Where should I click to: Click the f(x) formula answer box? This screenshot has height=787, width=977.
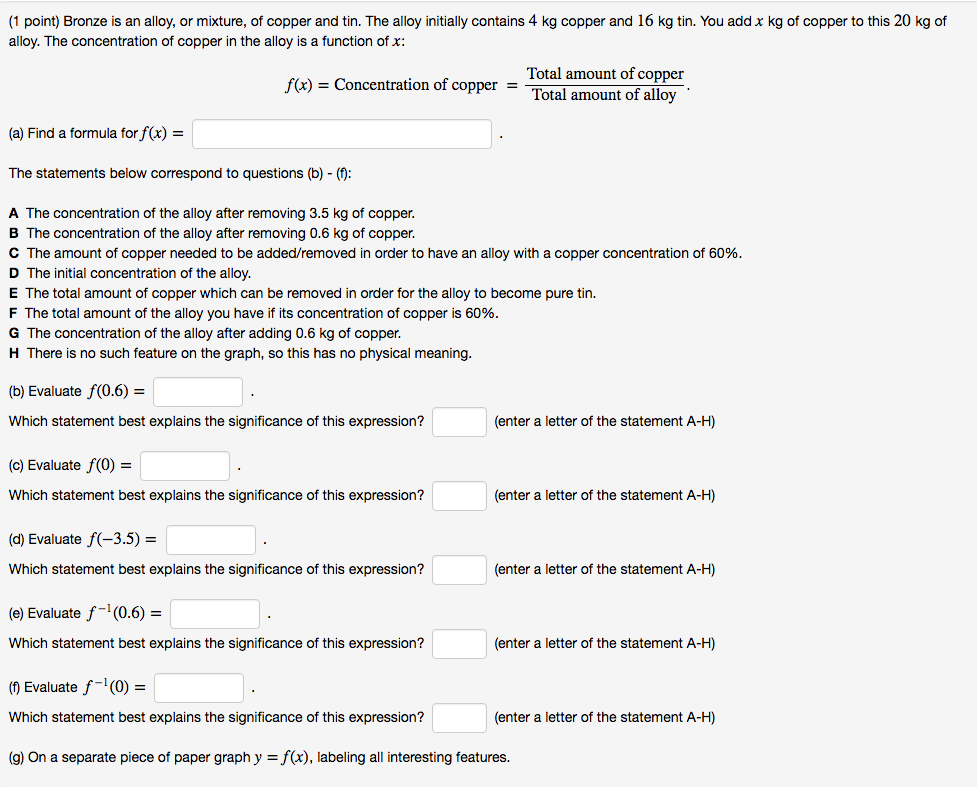point(342,134)
